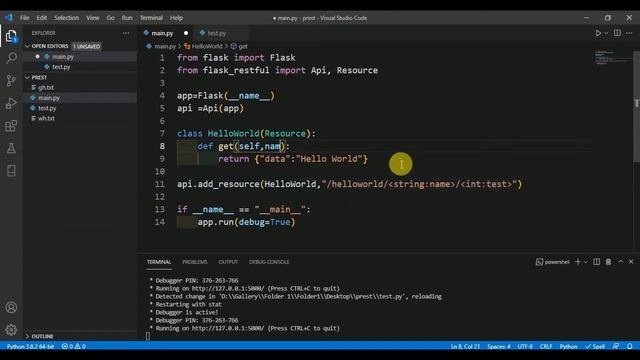Select the Terminal panel tab

tap(159, 262)
